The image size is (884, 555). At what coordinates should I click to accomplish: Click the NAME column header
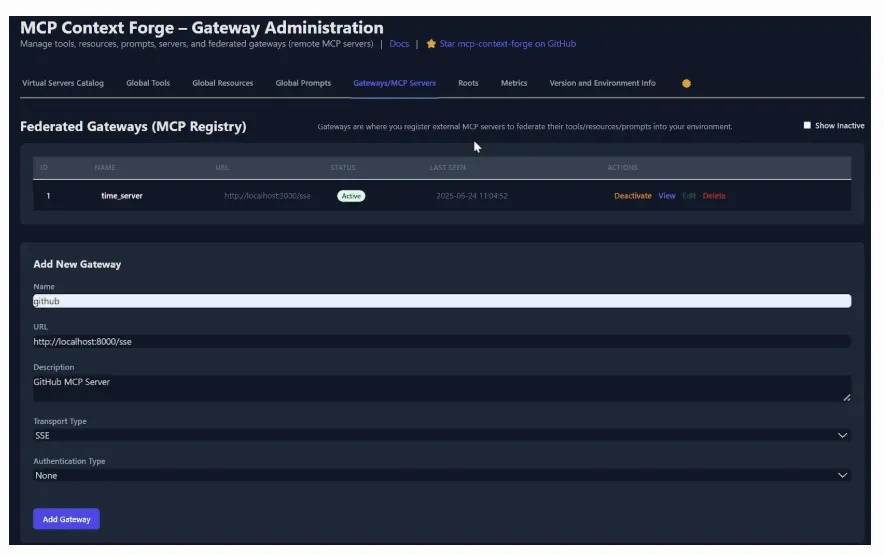pos(105,168)
